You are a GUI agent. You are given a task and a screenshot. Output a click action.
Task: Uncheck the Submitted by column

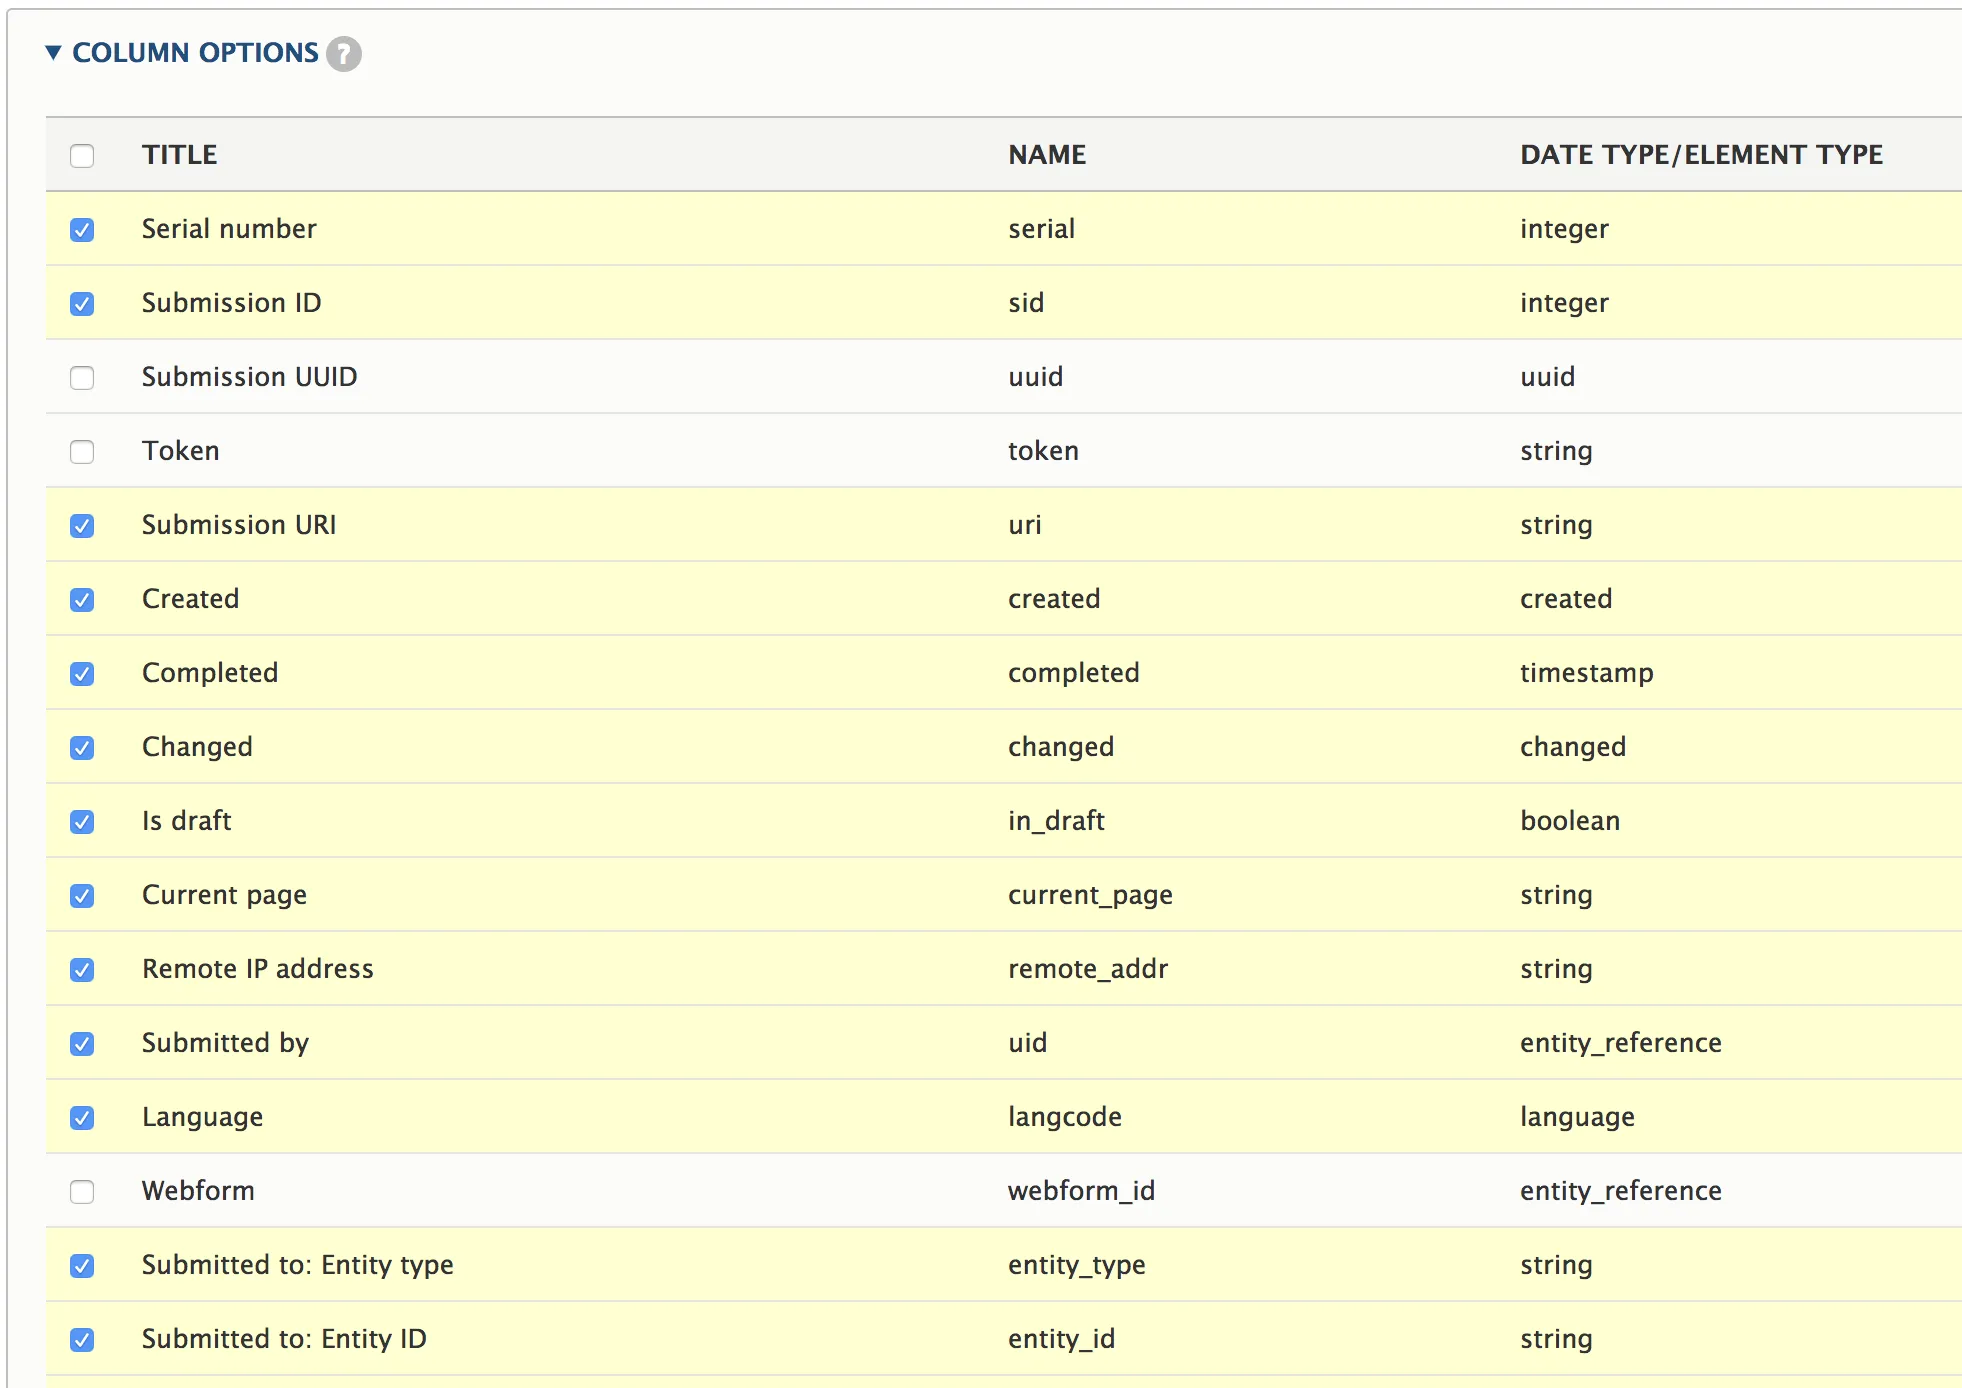[82, 1044]
